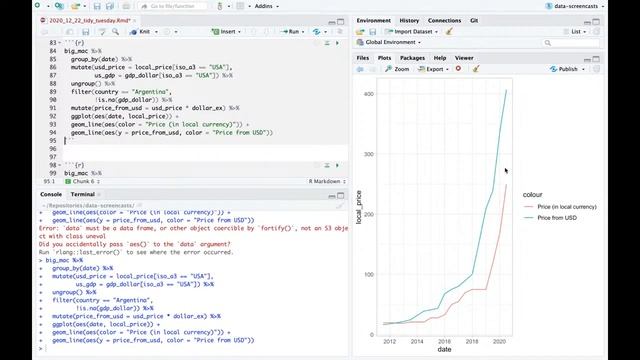640x360 pixels.
Task: Save workspace using the Environment disk icon
Action: pos(373,32)
